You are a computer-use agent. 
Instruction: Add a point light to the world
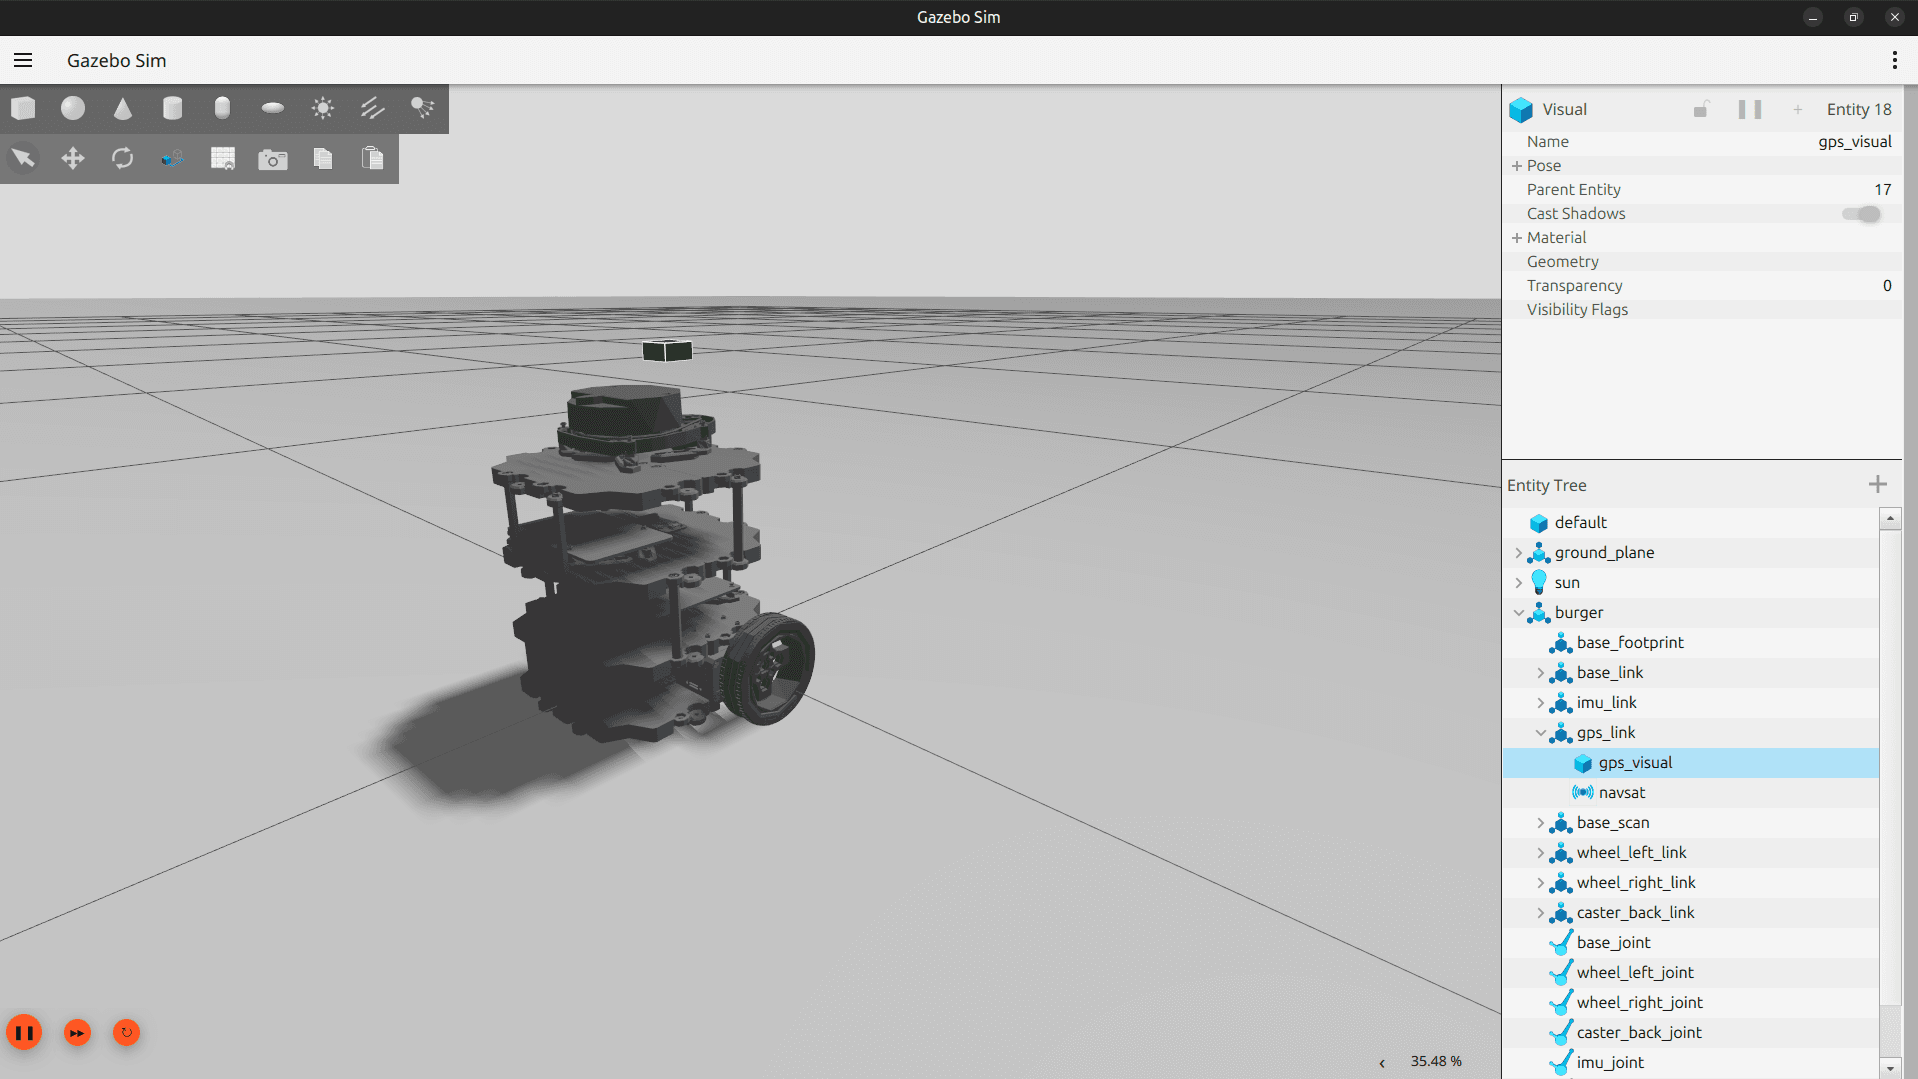pos(323,108)
